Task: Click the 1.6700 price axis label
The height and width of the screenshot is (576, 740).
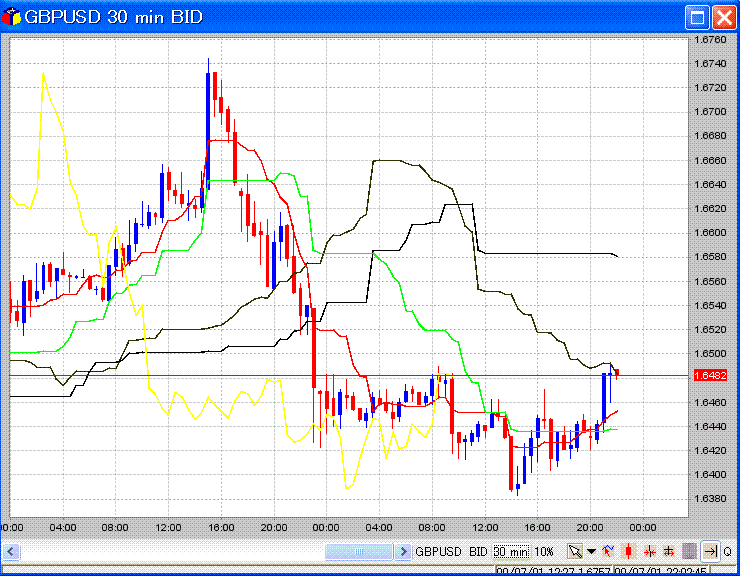Action: tap(710, 112)
